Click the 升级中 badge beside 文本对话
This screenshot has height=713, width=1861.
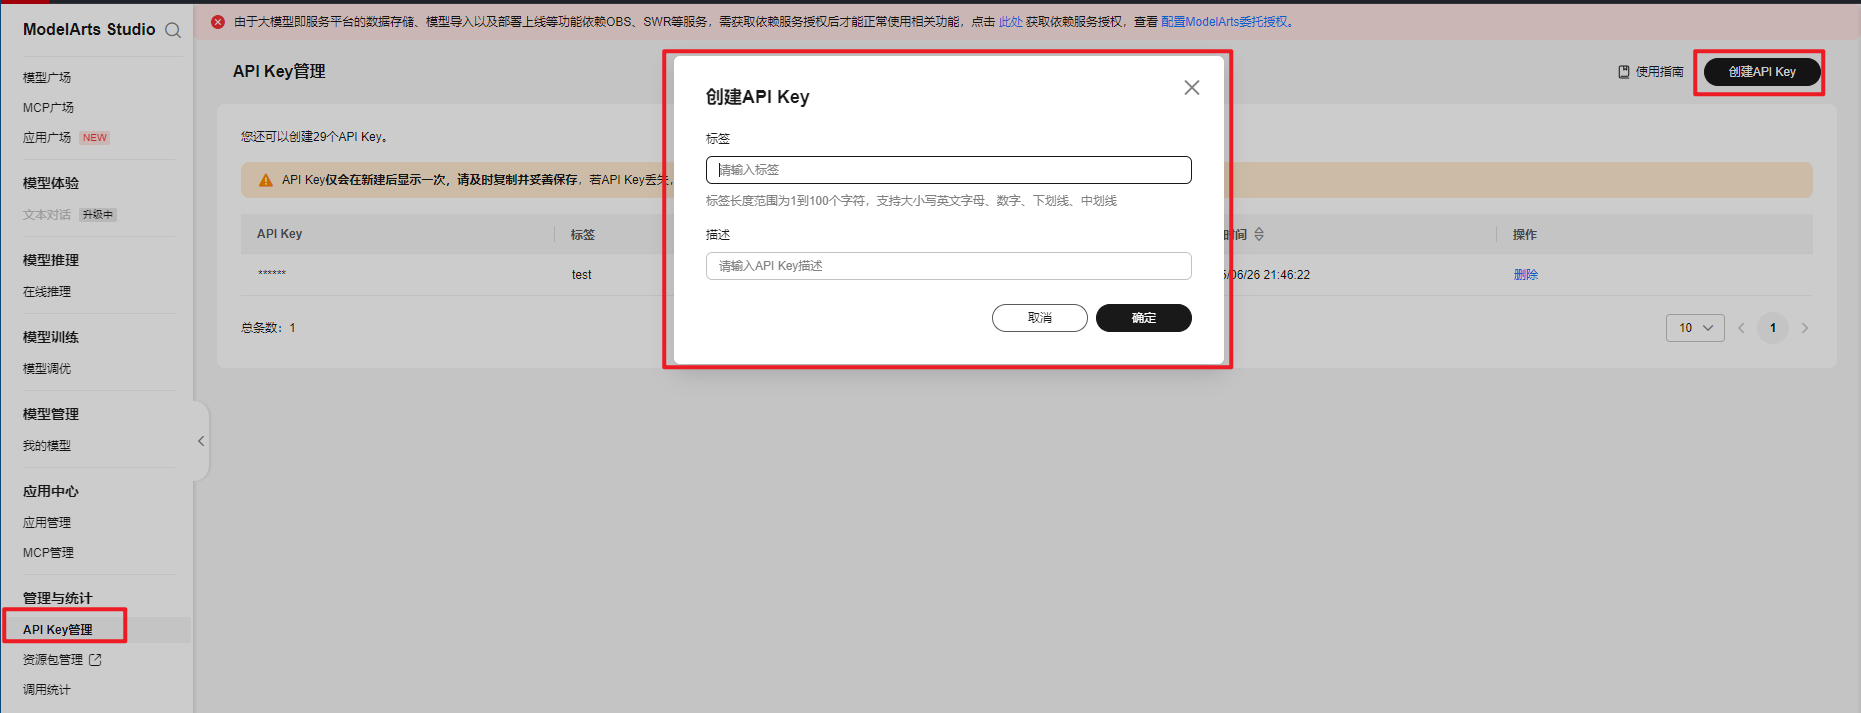point(98,215)
